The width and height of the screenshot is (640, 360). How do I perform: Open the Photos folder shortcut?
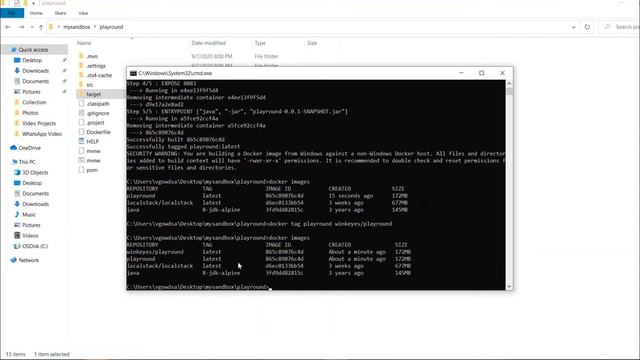point(30,113)
